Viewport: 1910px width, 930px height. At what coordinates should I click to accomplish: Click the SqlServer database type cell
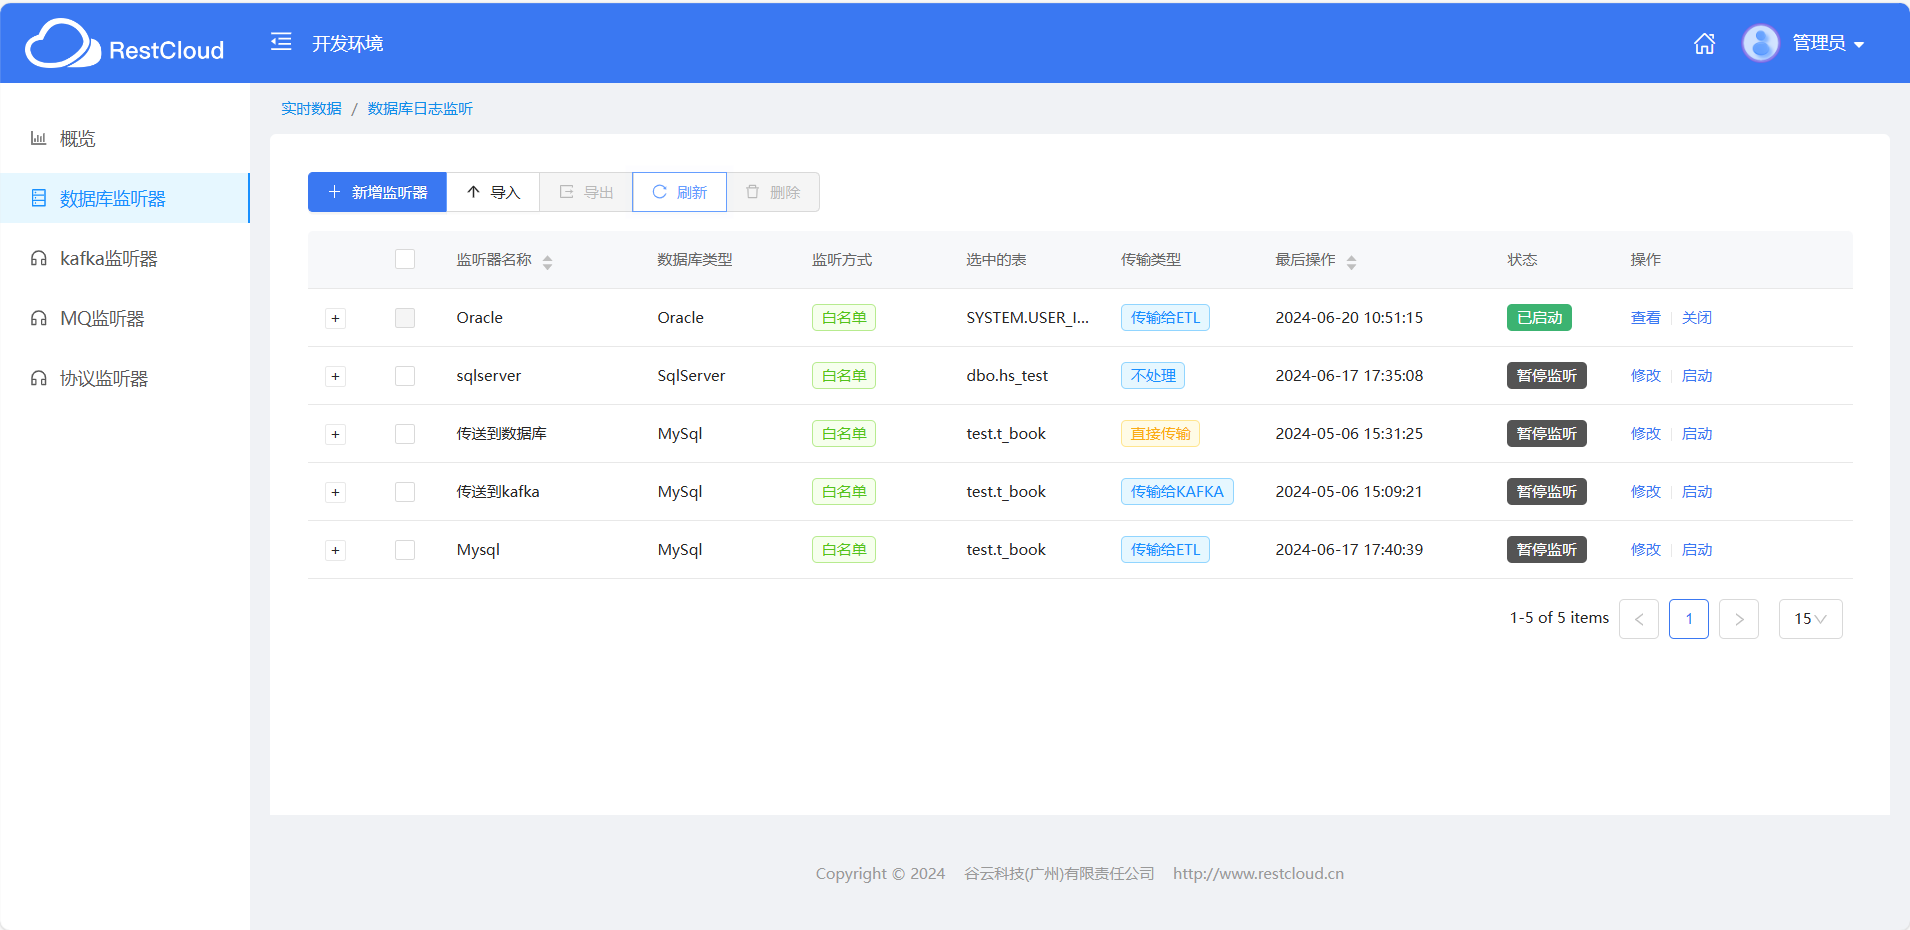coord(691,375)
